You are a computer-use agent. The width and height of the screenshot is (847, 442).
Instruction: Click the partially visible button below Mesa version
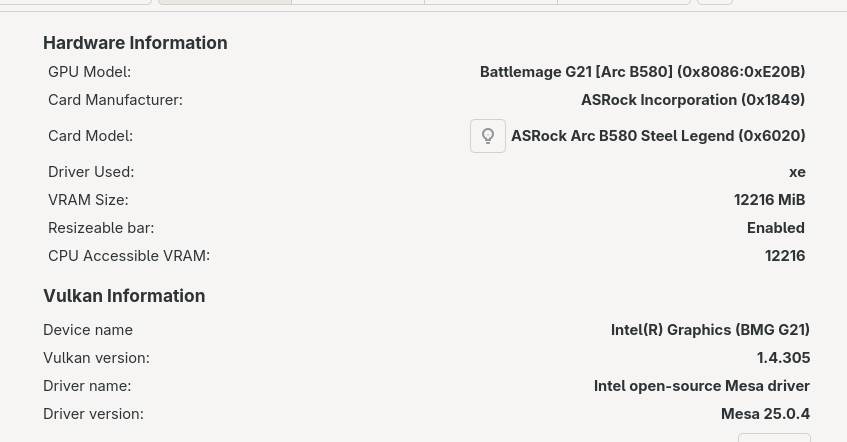click(774, 438)
